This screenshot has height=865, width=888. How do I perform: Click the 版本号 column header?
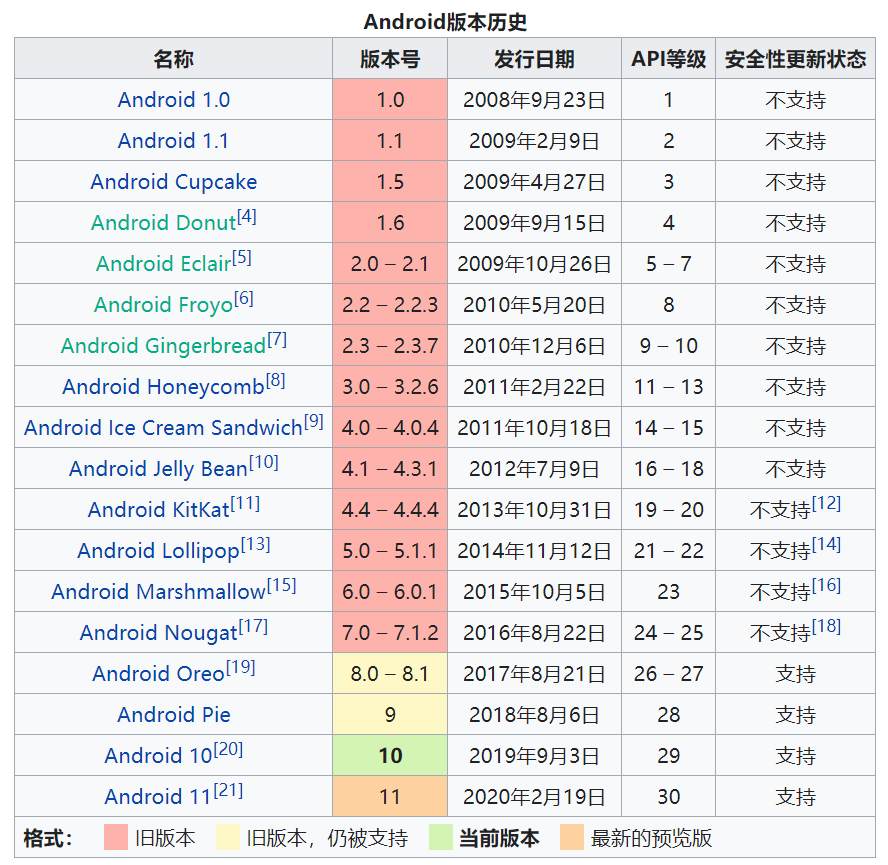click(x=390, y=59)
